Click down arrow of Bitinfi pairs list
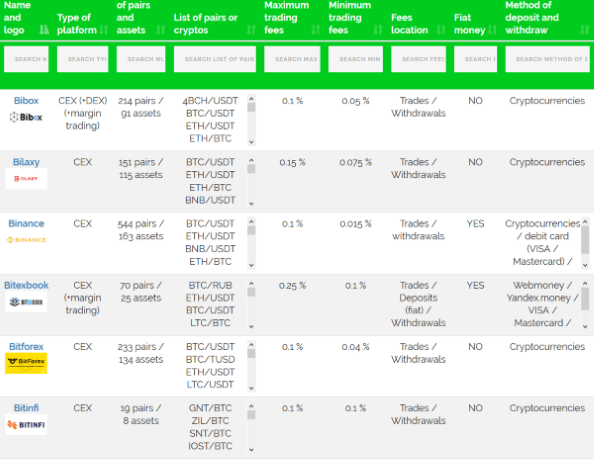This screenshot has height=459, width=594. 251,450
